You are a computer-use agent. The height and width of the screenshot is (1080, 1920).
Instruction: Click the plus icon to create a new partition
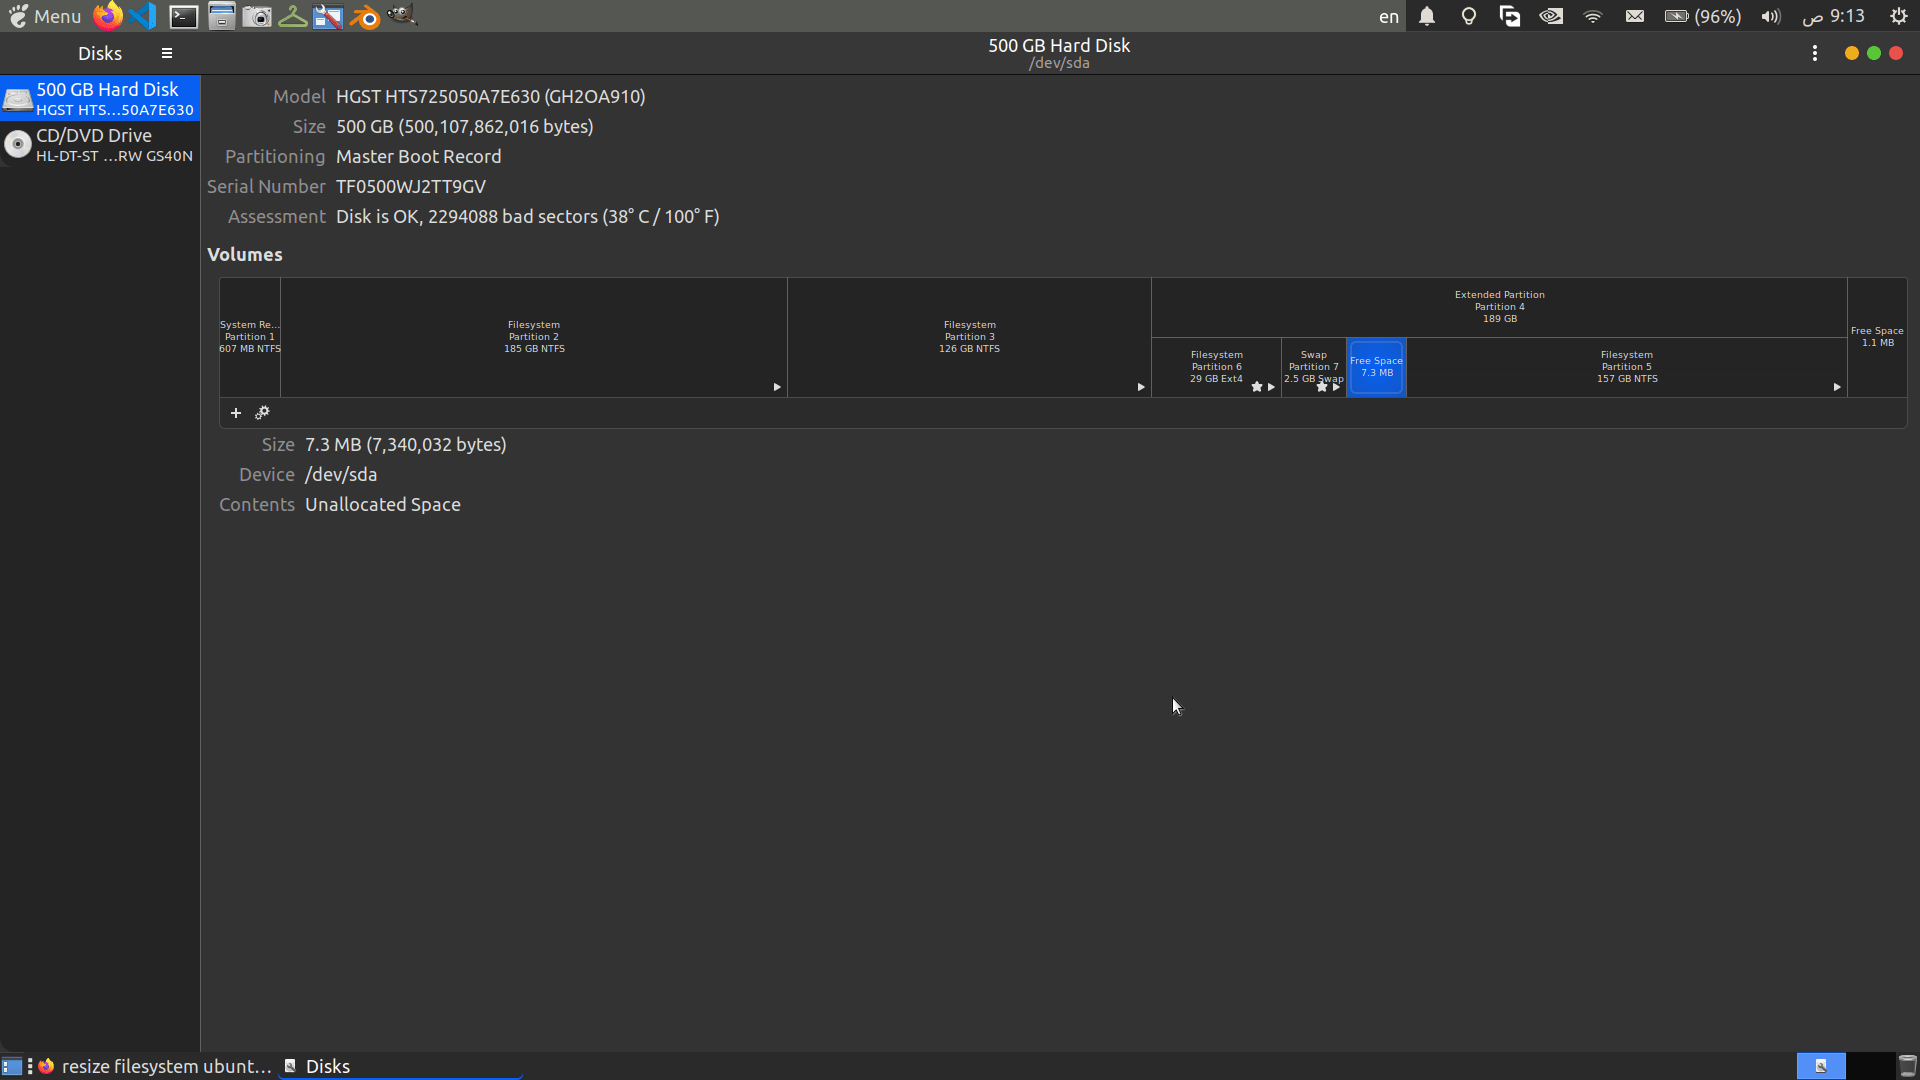tap(235, 412)
